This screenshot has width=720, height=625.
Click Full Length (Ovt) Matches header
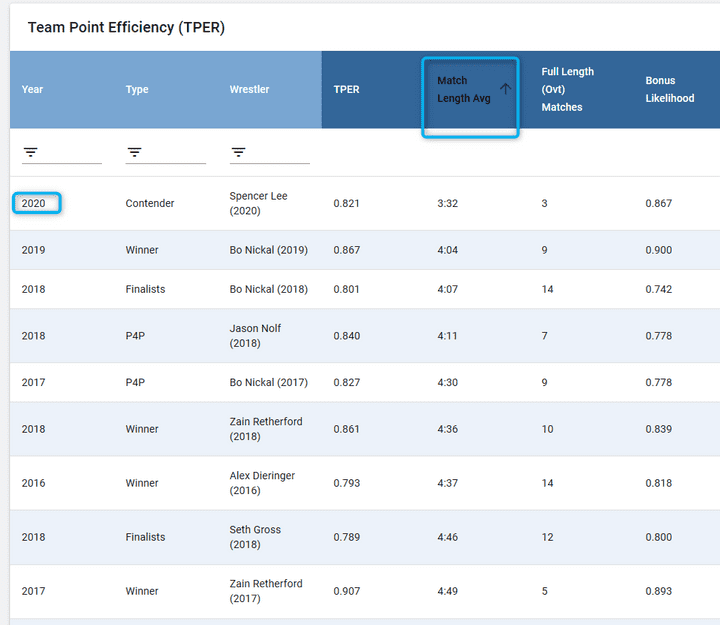click(567, 89)
